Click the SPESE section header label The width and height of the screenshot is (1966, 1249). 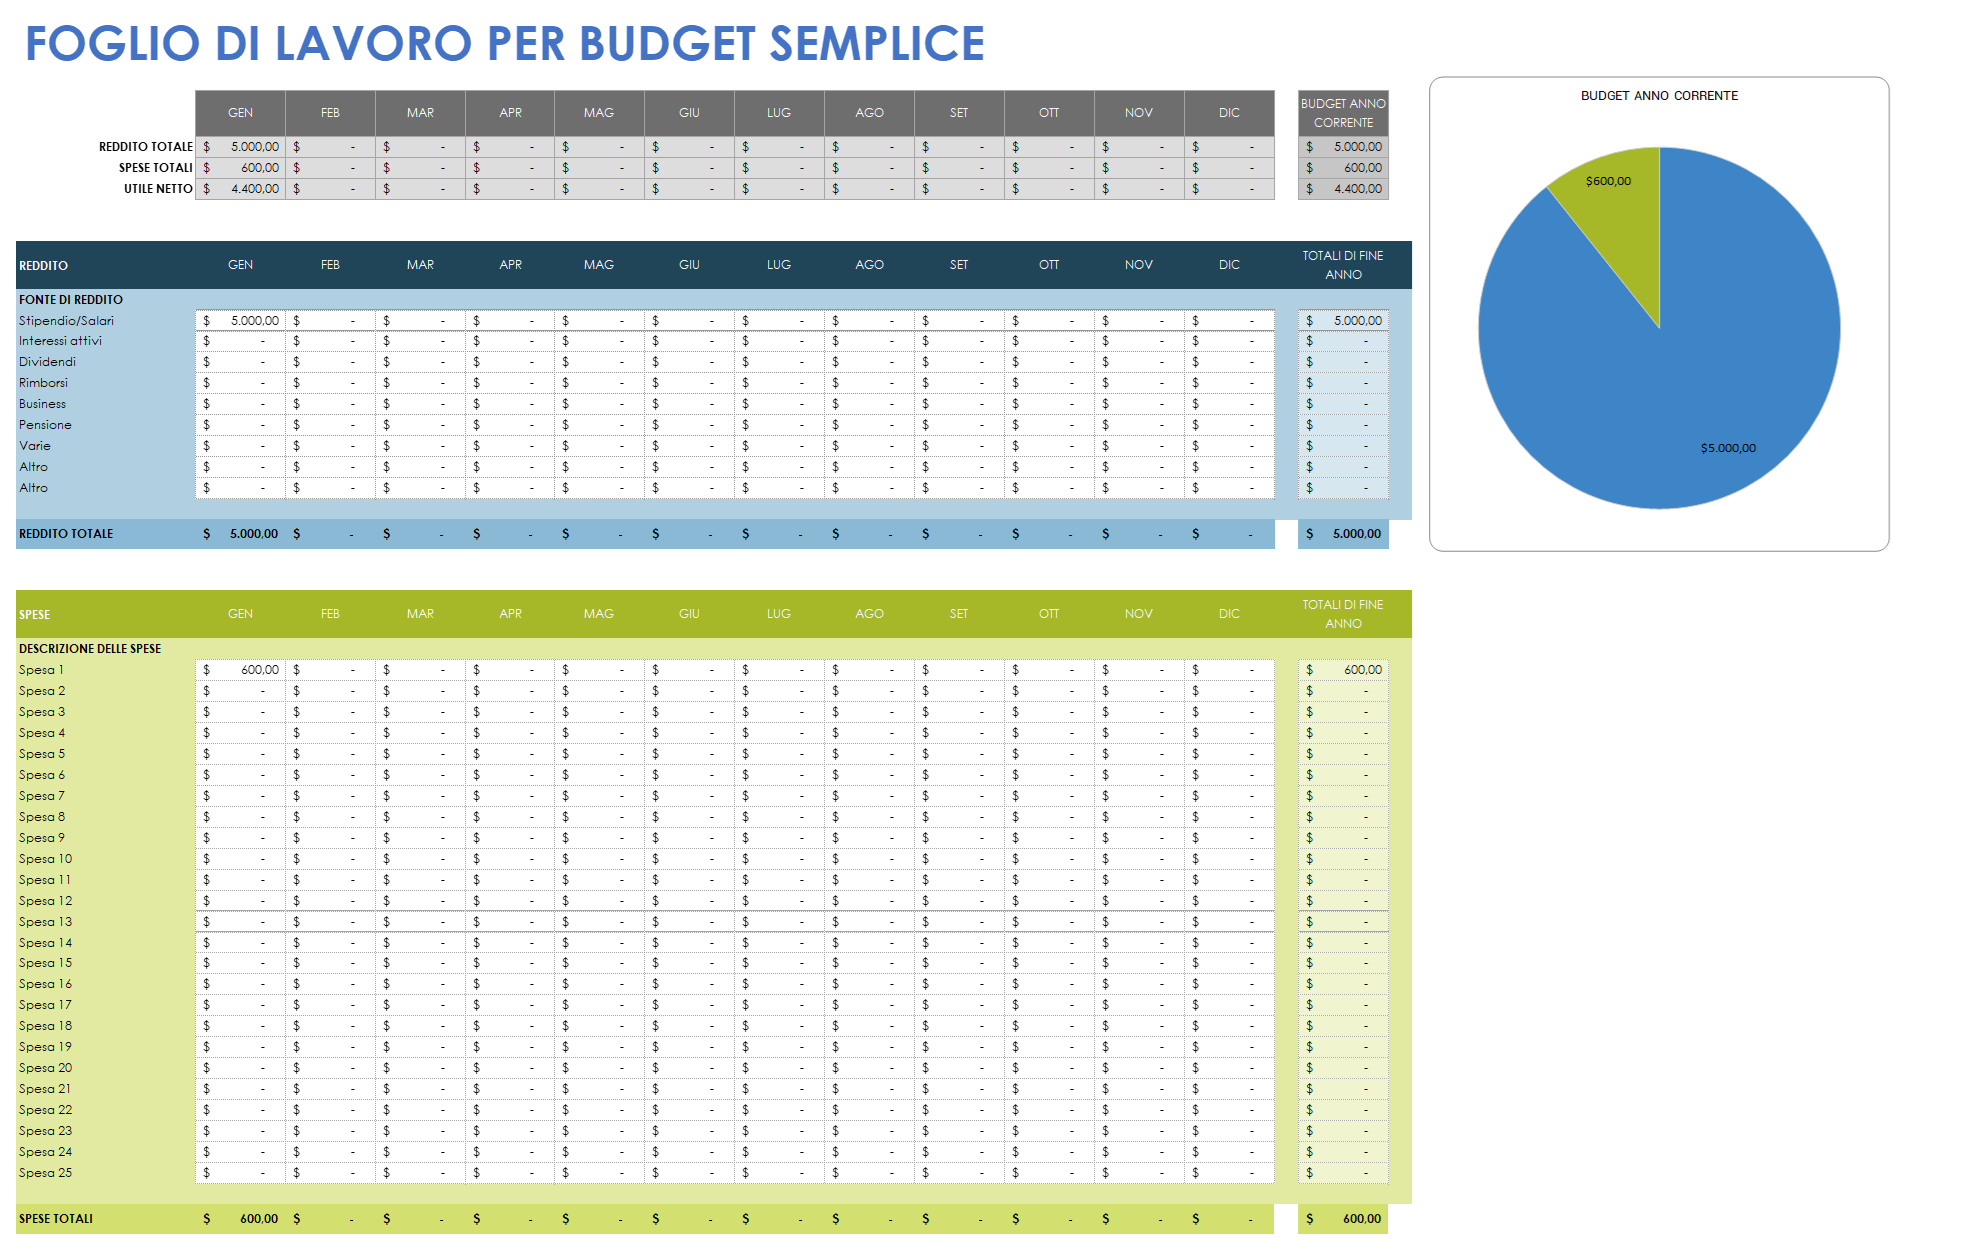[x=34, y=615]
